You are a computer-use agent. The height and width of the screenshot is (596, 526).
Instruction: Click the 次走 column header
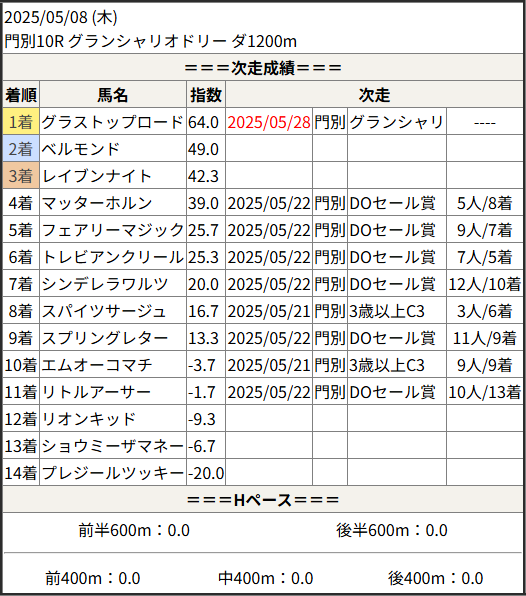click(374, 95)
